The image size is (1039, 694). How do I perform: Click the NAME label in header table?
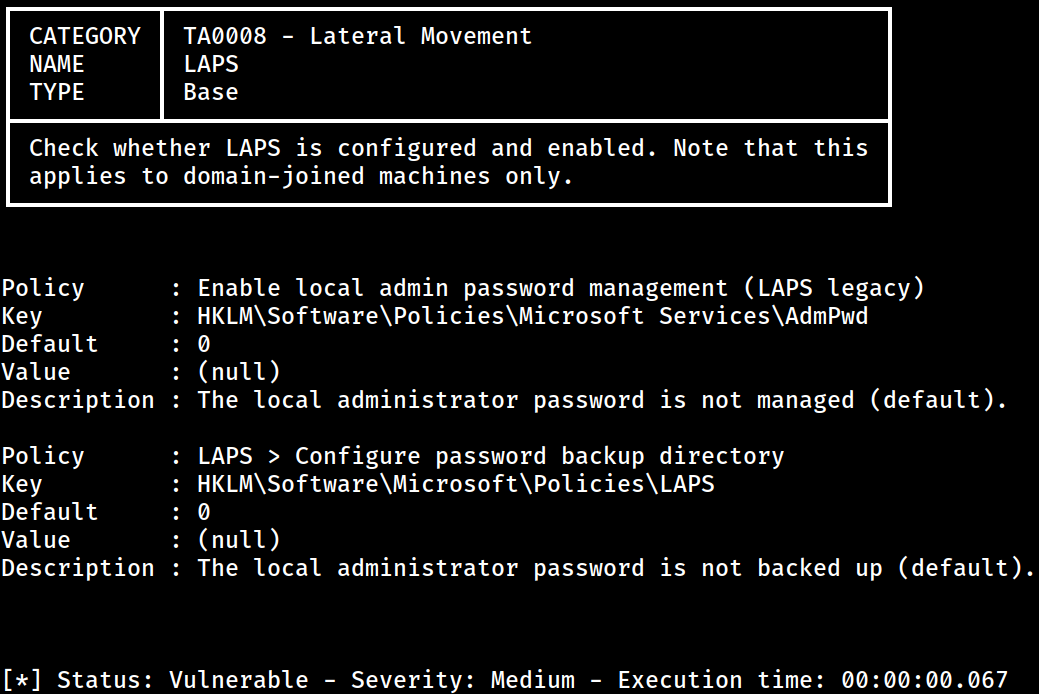(57, 64)
